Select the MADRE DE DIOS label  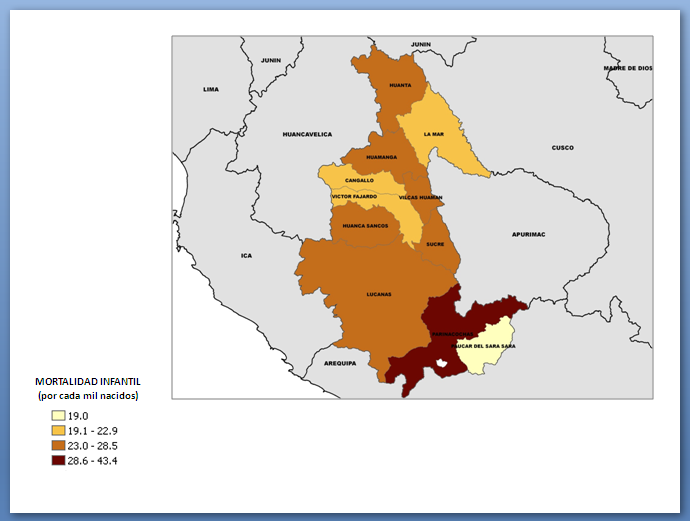[627, 68]
